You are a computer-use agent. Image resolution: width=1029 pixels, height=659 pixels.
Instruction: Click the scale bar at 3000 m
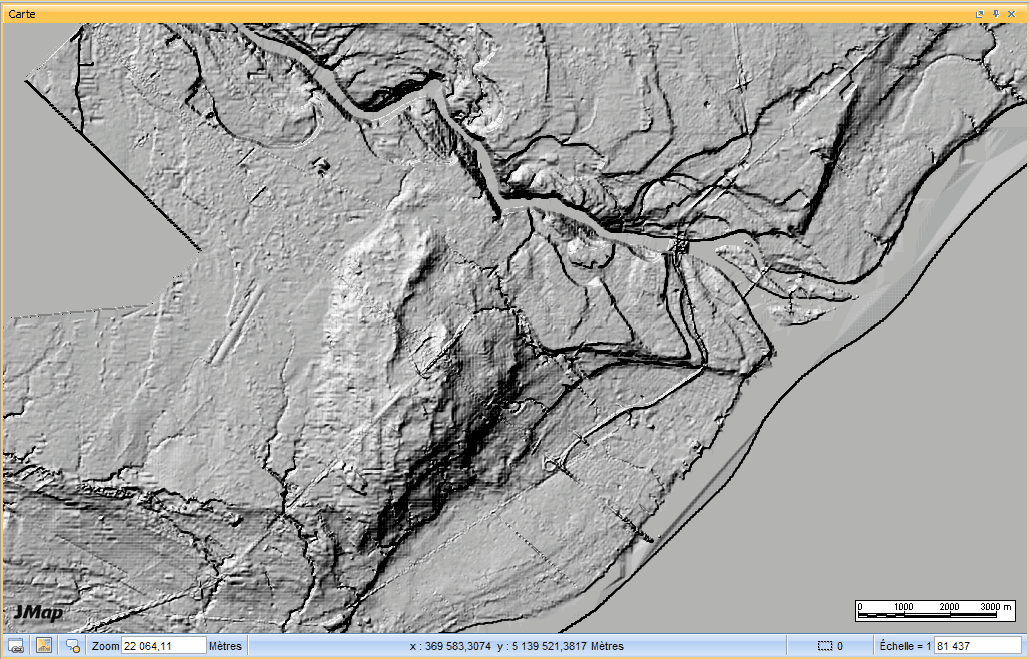pos(995,607)
